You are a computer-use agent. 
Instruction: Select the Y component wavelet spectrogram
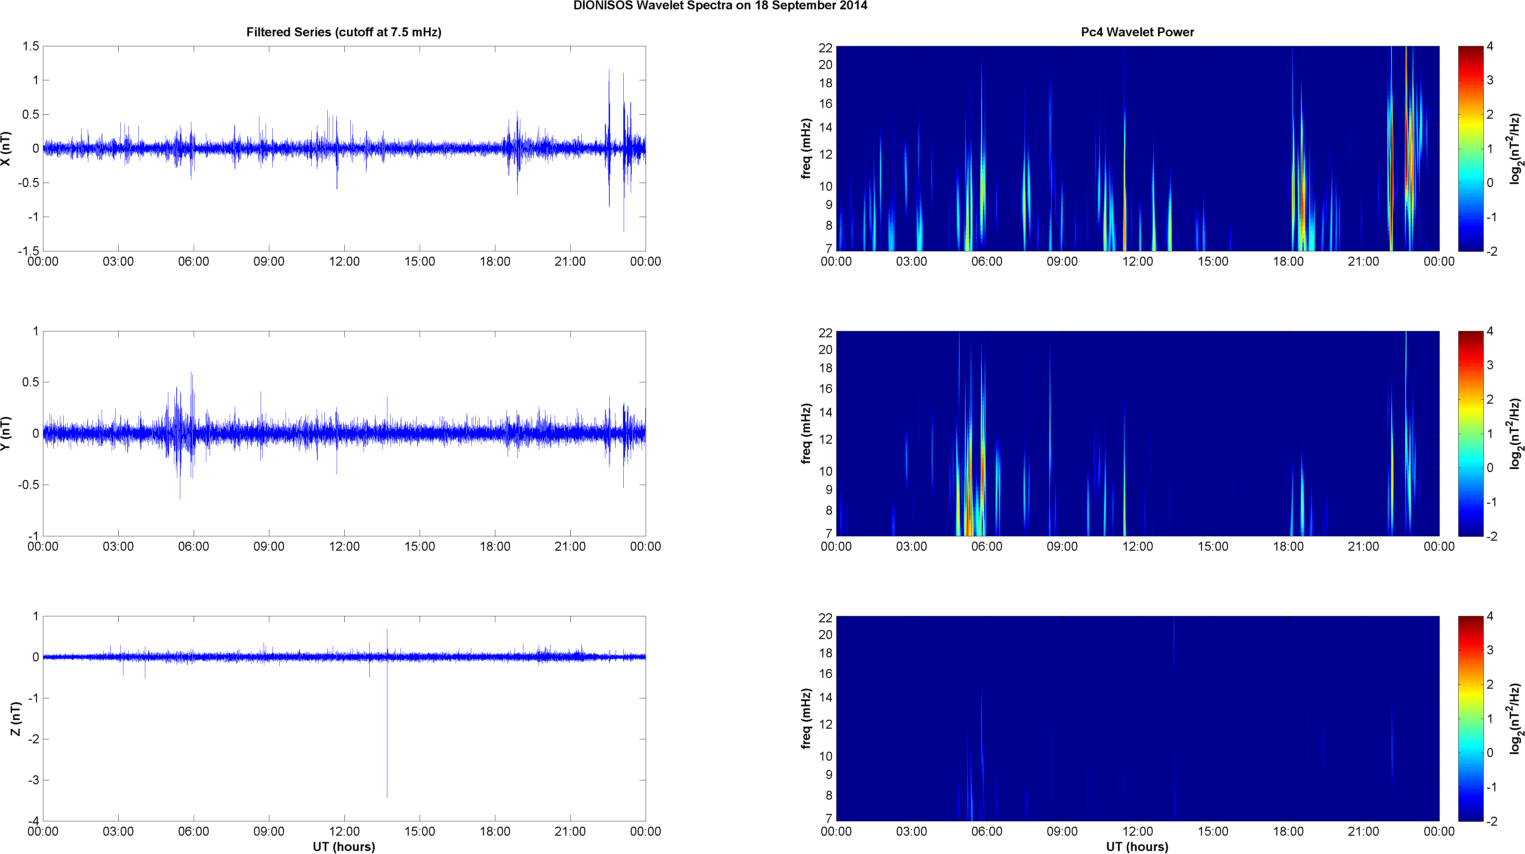[x=1137, y=433]
